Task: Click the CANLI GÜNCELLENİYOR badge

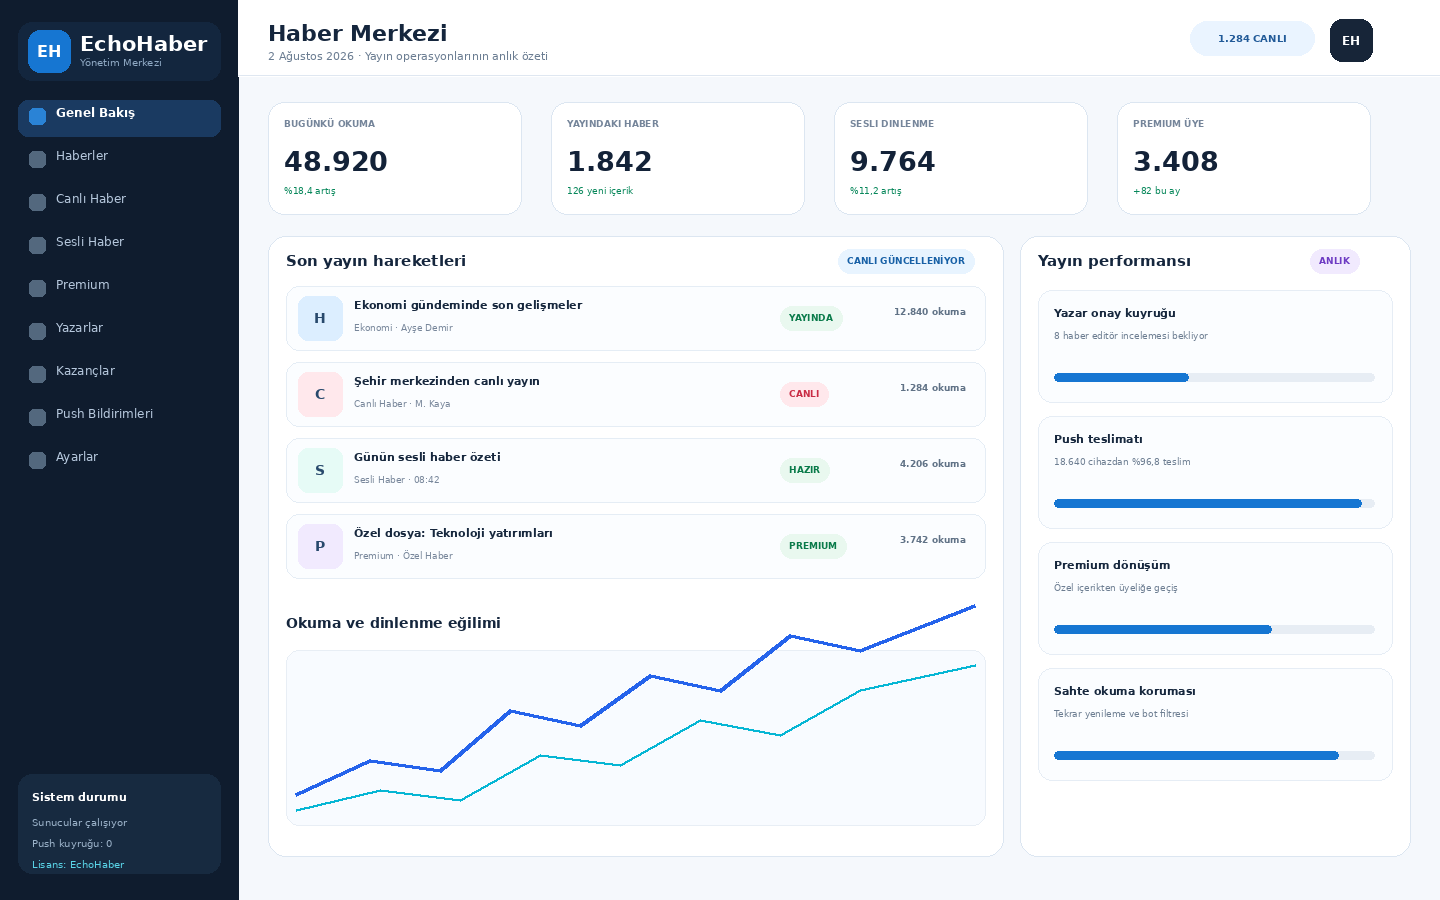Action: point(906,261)
